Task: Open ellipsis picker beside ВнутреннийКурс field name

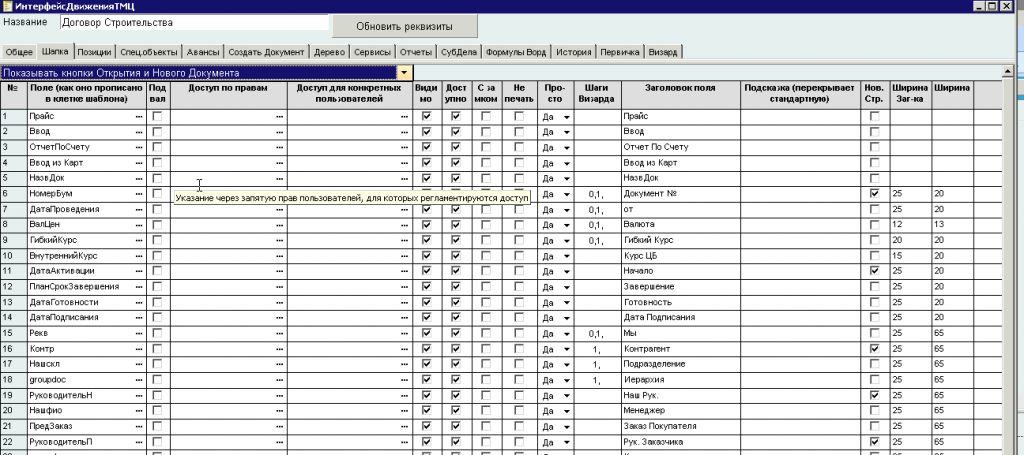Action: tap(138, 256)
